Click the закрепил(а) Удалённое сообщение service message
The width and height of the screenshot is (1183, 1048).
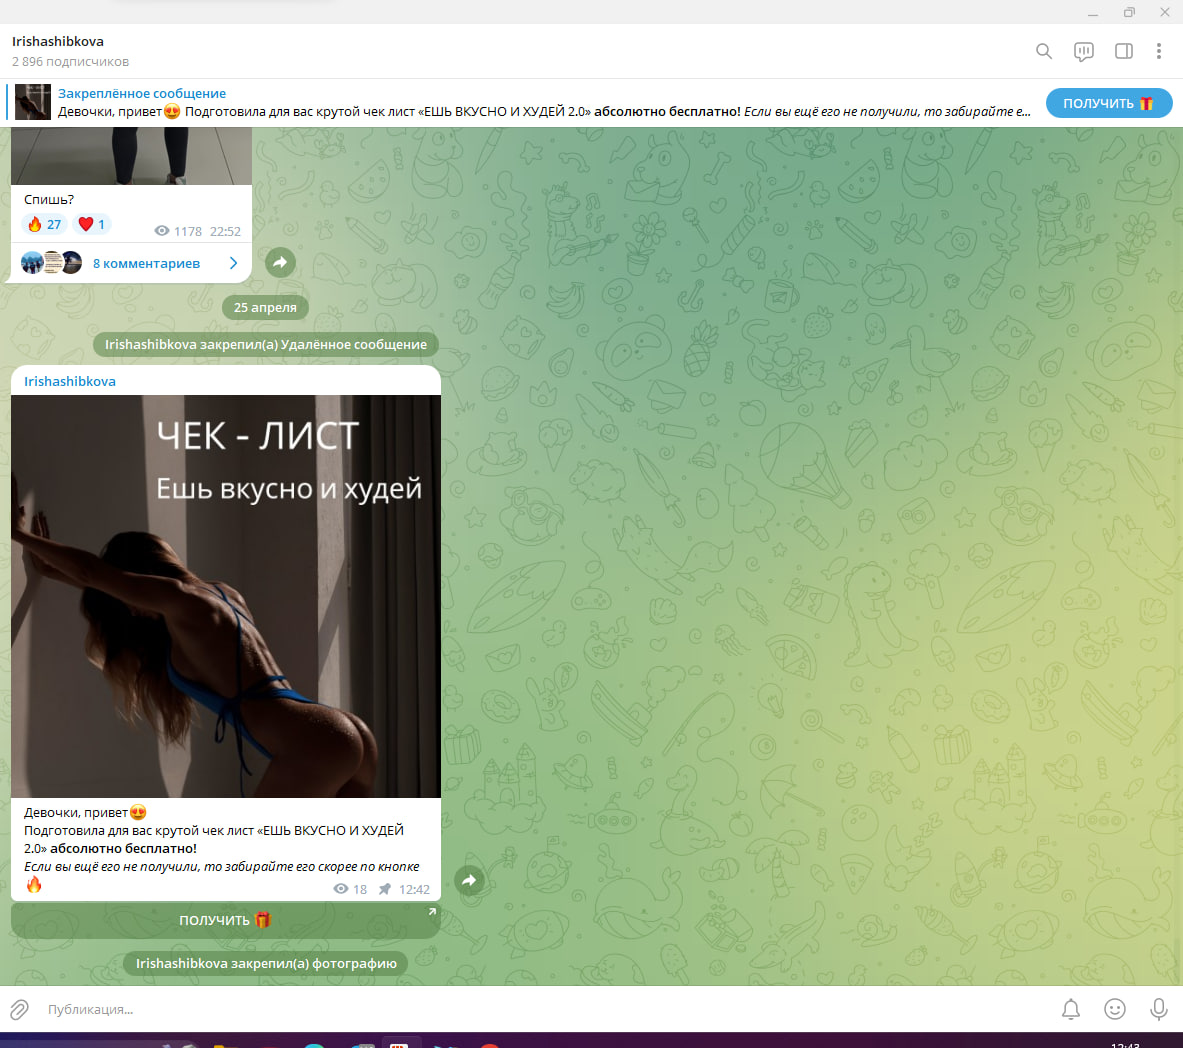coord(266,344)
